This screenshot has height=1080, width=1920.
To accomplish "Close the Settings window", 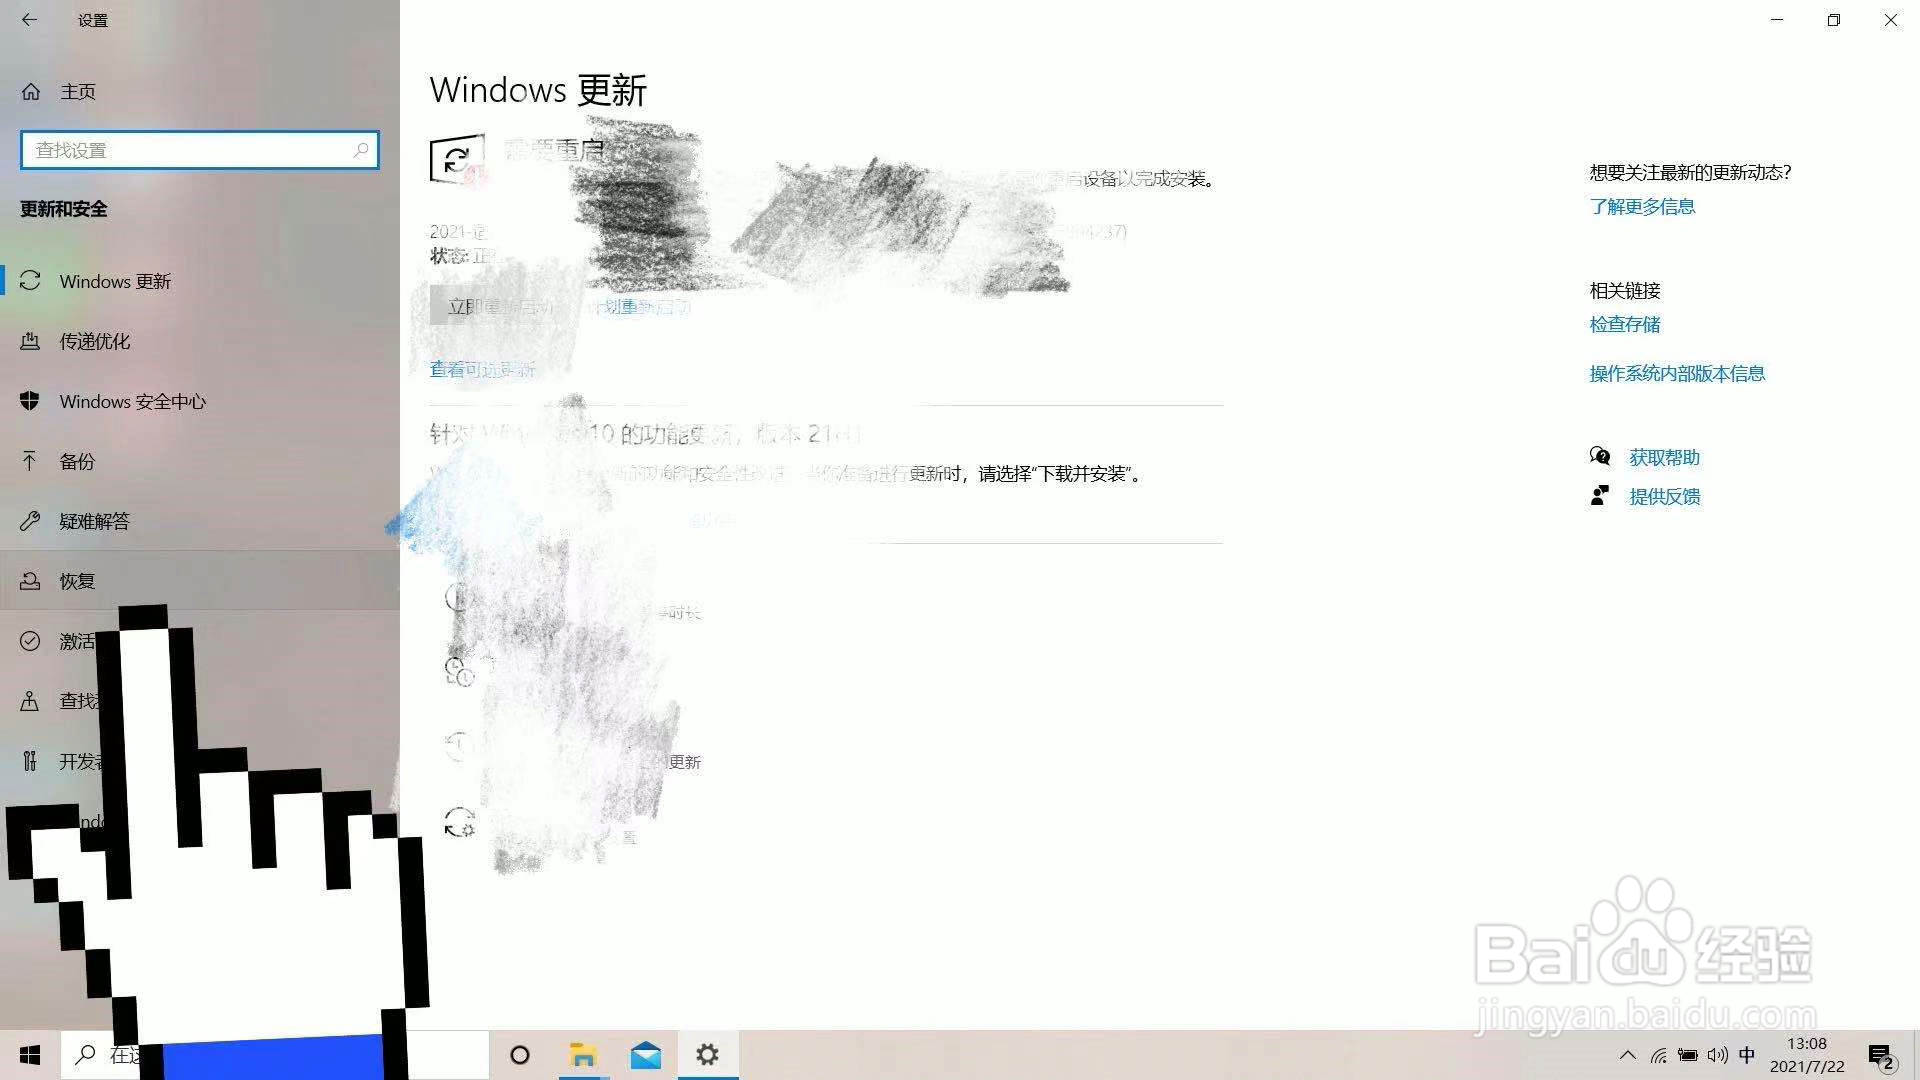I will click(1891, 20).
